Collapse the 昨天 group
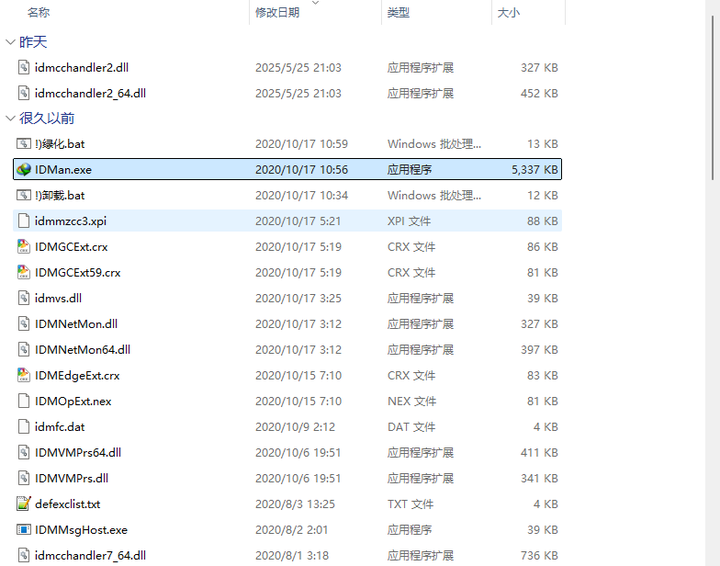720x566 pixels. 10,42
